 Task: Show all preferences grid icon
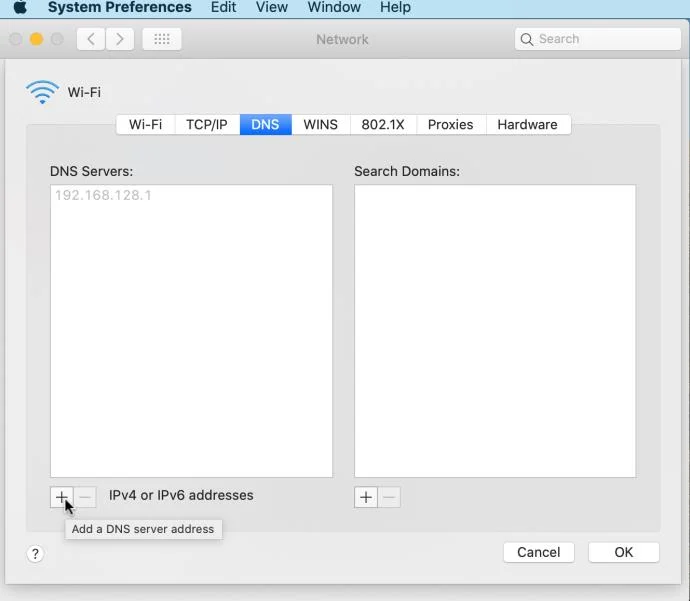click(162, 39)
